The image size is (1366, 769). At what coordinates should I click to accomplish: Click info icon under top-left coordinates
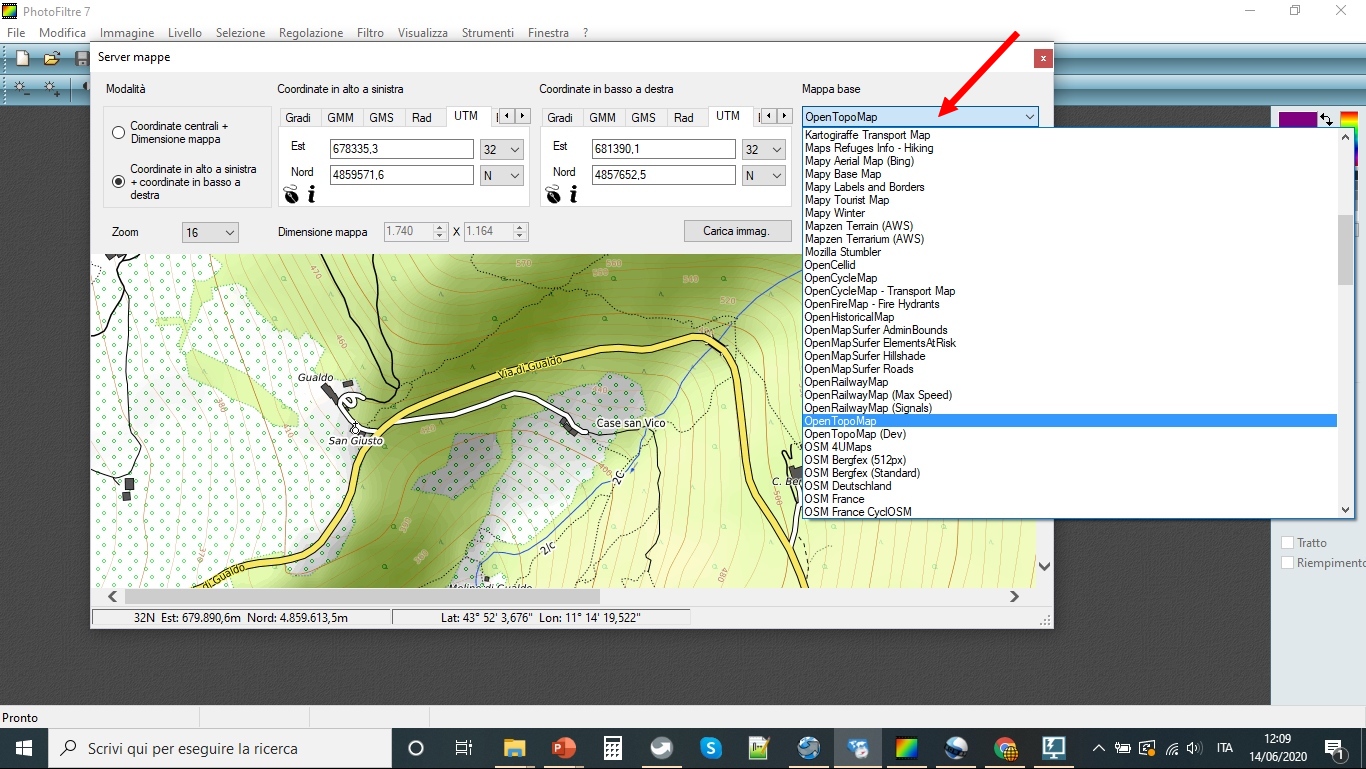[x=311, y=194]
